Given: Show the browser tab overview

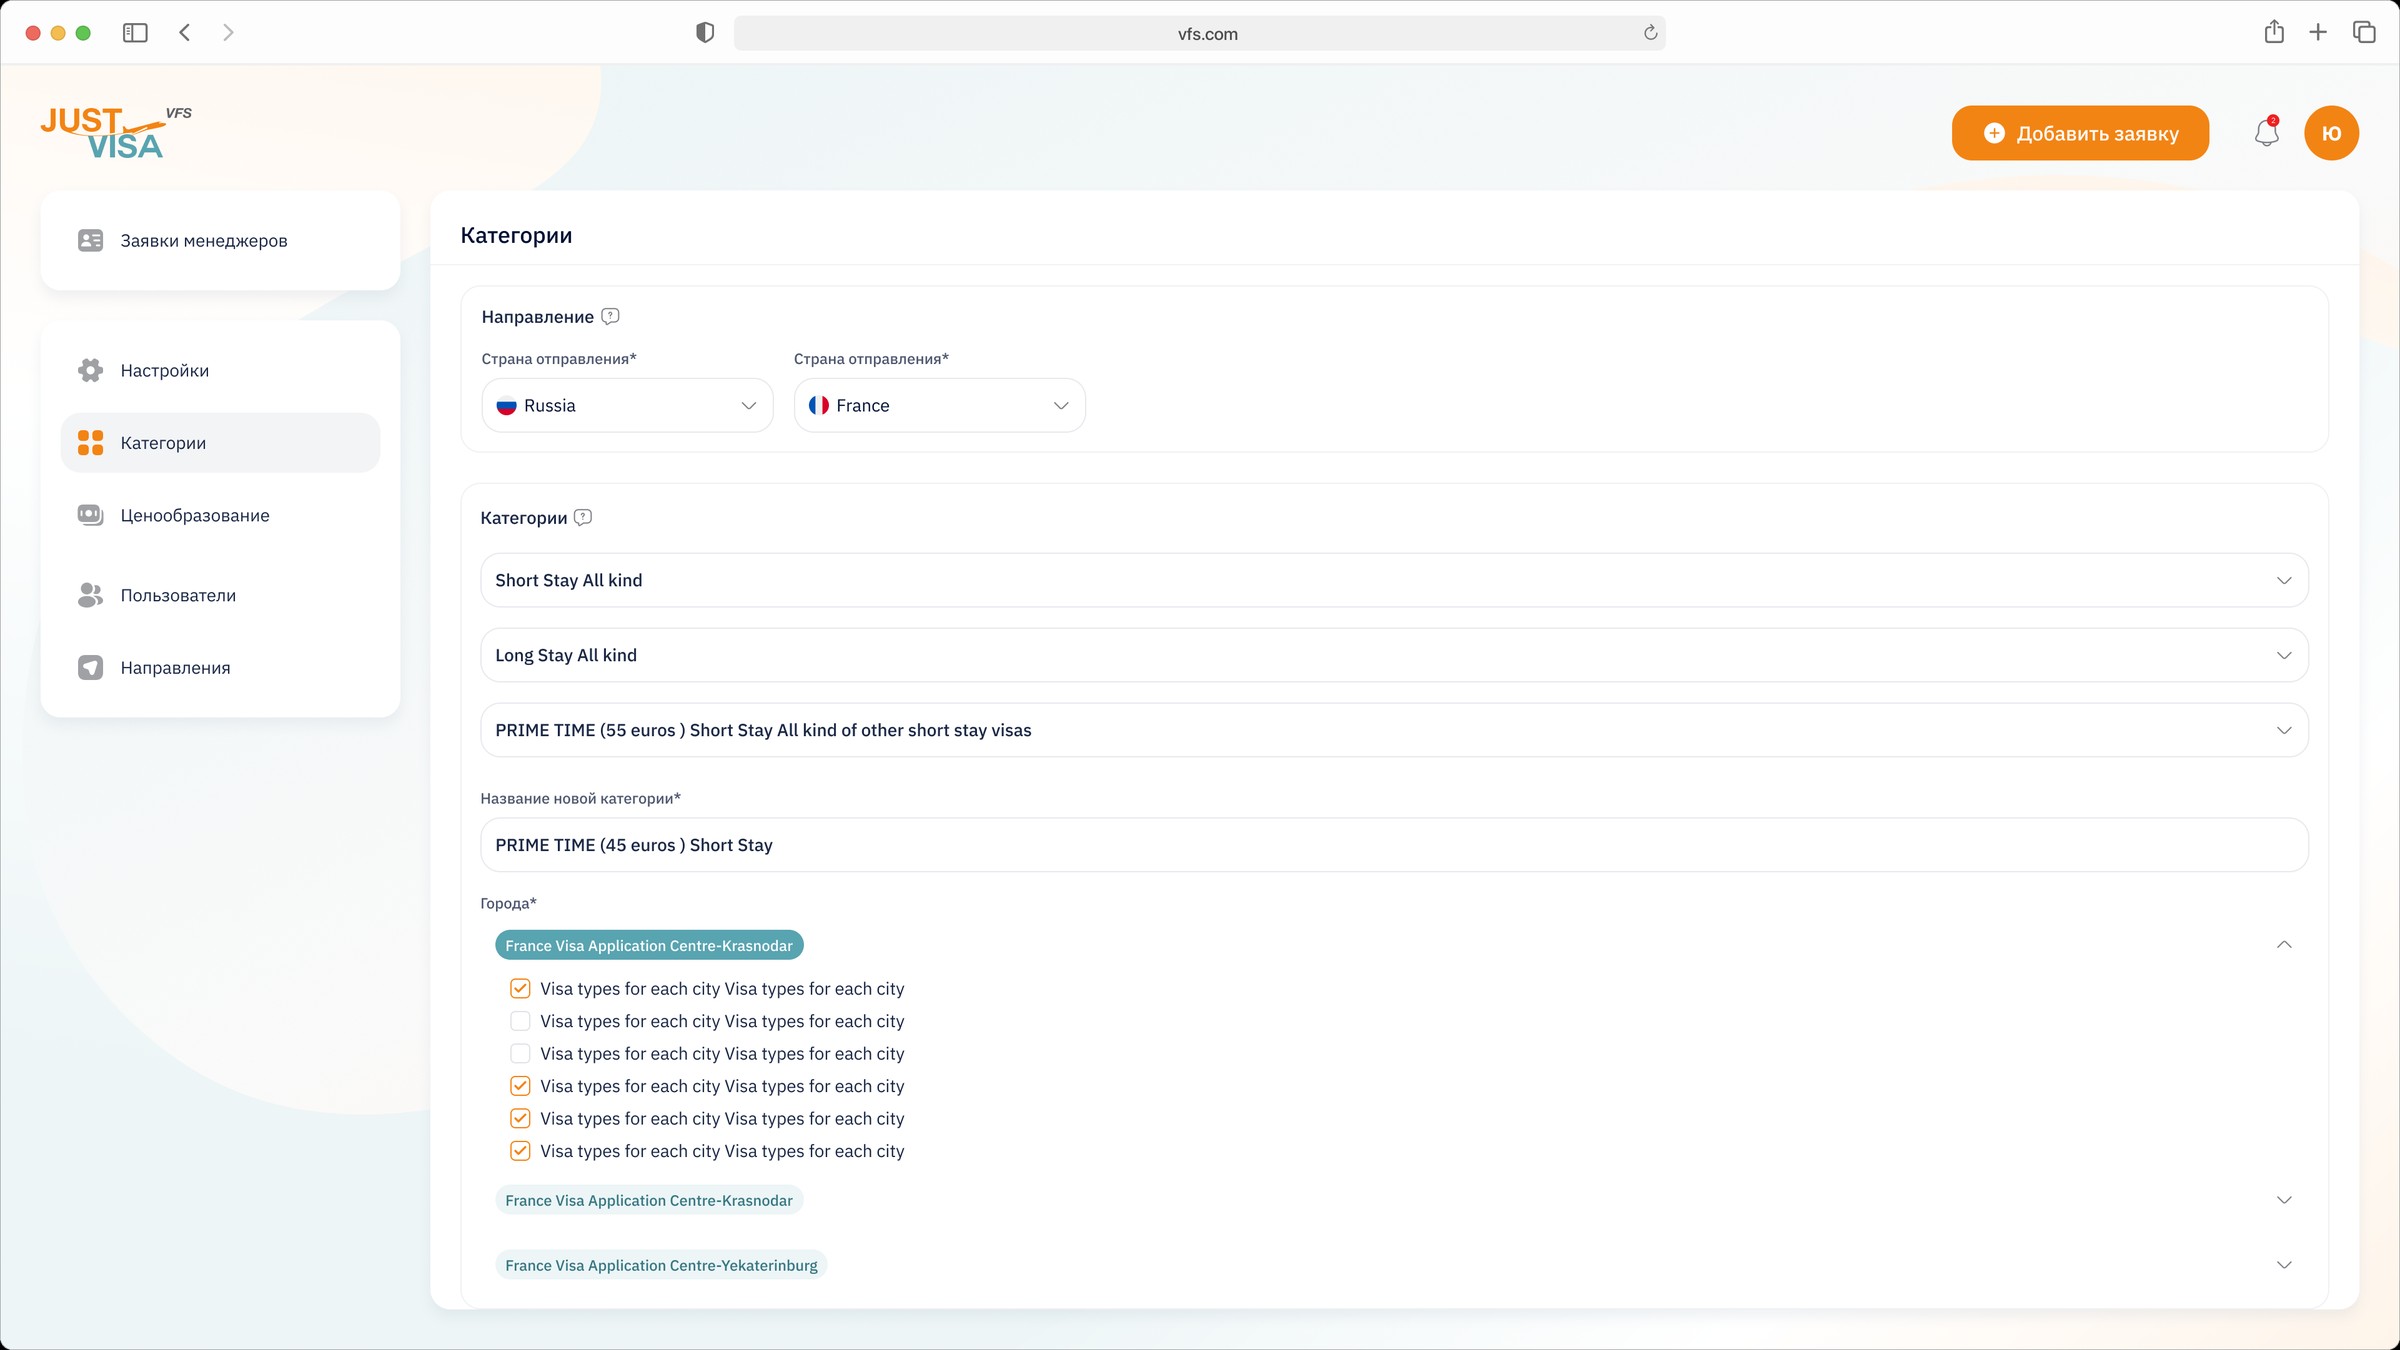Looking at the screenshot, I should (x=2364, y=33).
